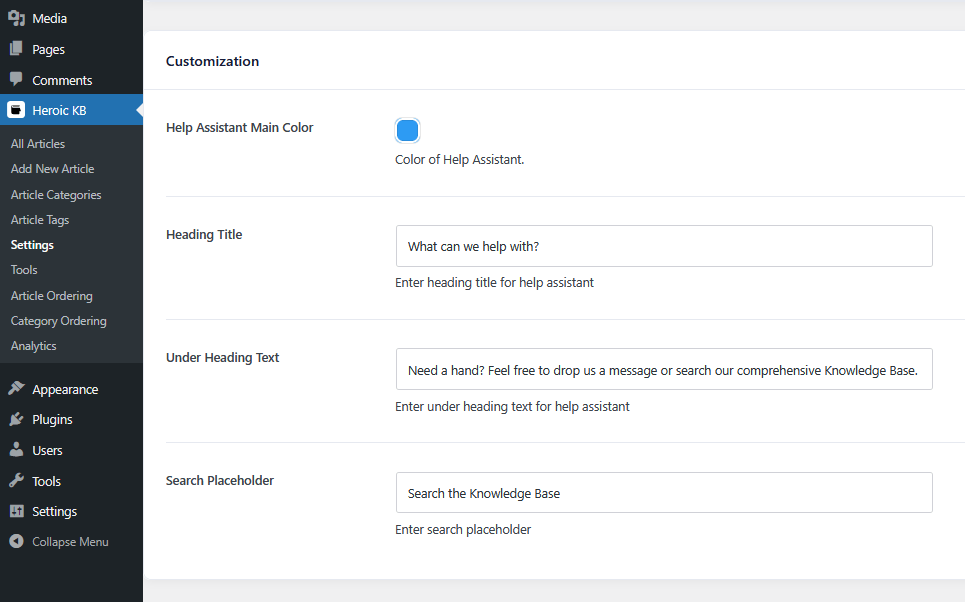This screenshot has height=602, width=965.
Task: Click the Pages icon in sidebar
Action: (17, 49)
